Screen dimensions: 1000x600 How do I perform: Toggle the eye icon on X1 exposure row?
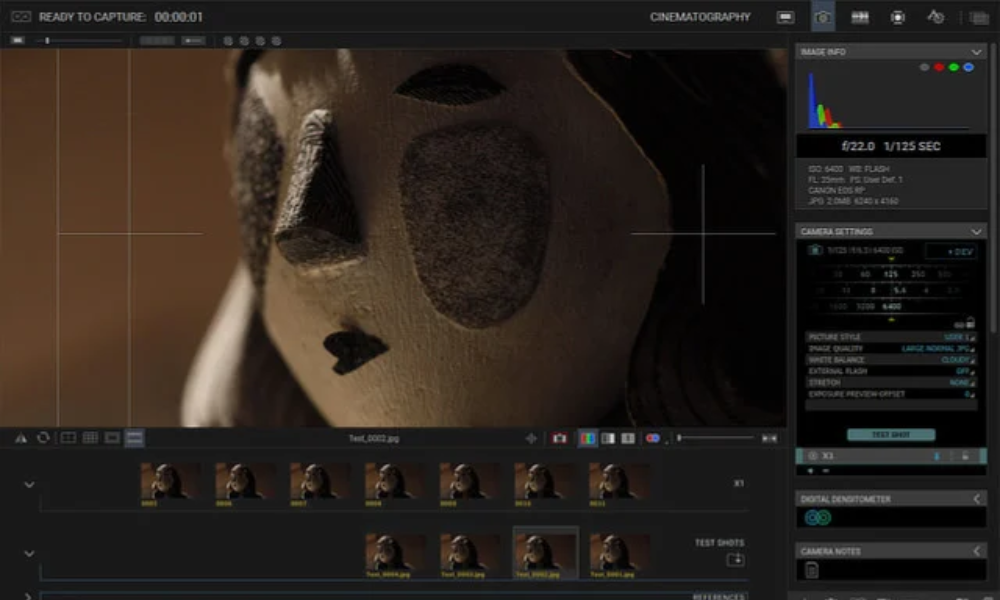pyautogui.click(x=812, y=456)
